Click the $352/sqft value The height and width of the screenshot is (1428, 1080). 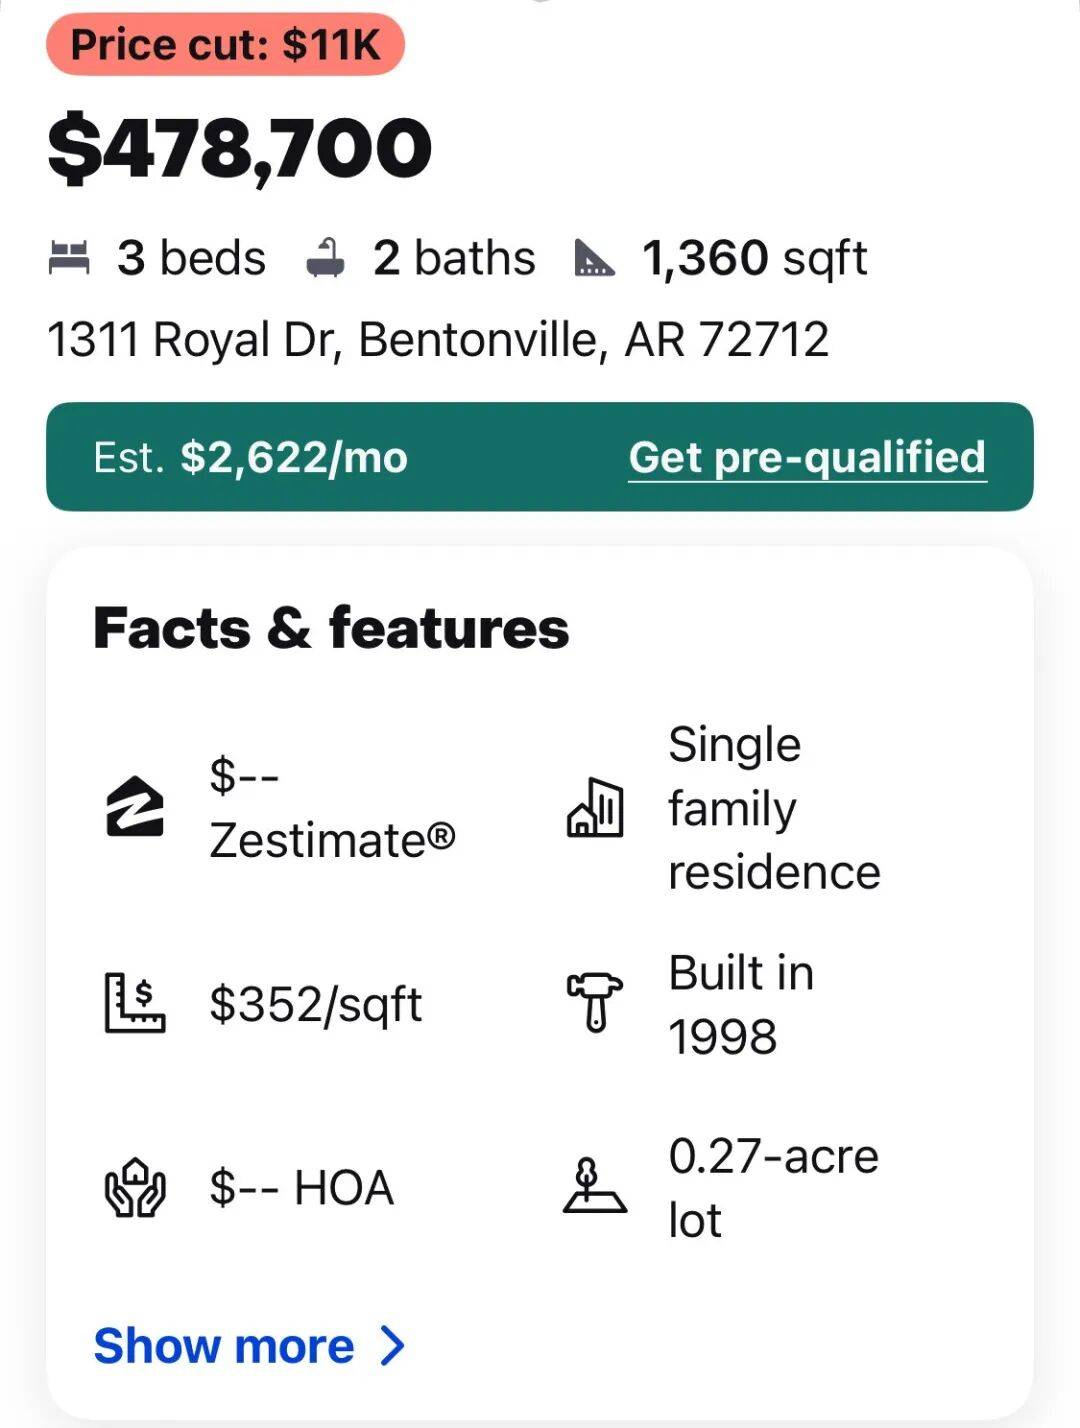coord(315,1004)
